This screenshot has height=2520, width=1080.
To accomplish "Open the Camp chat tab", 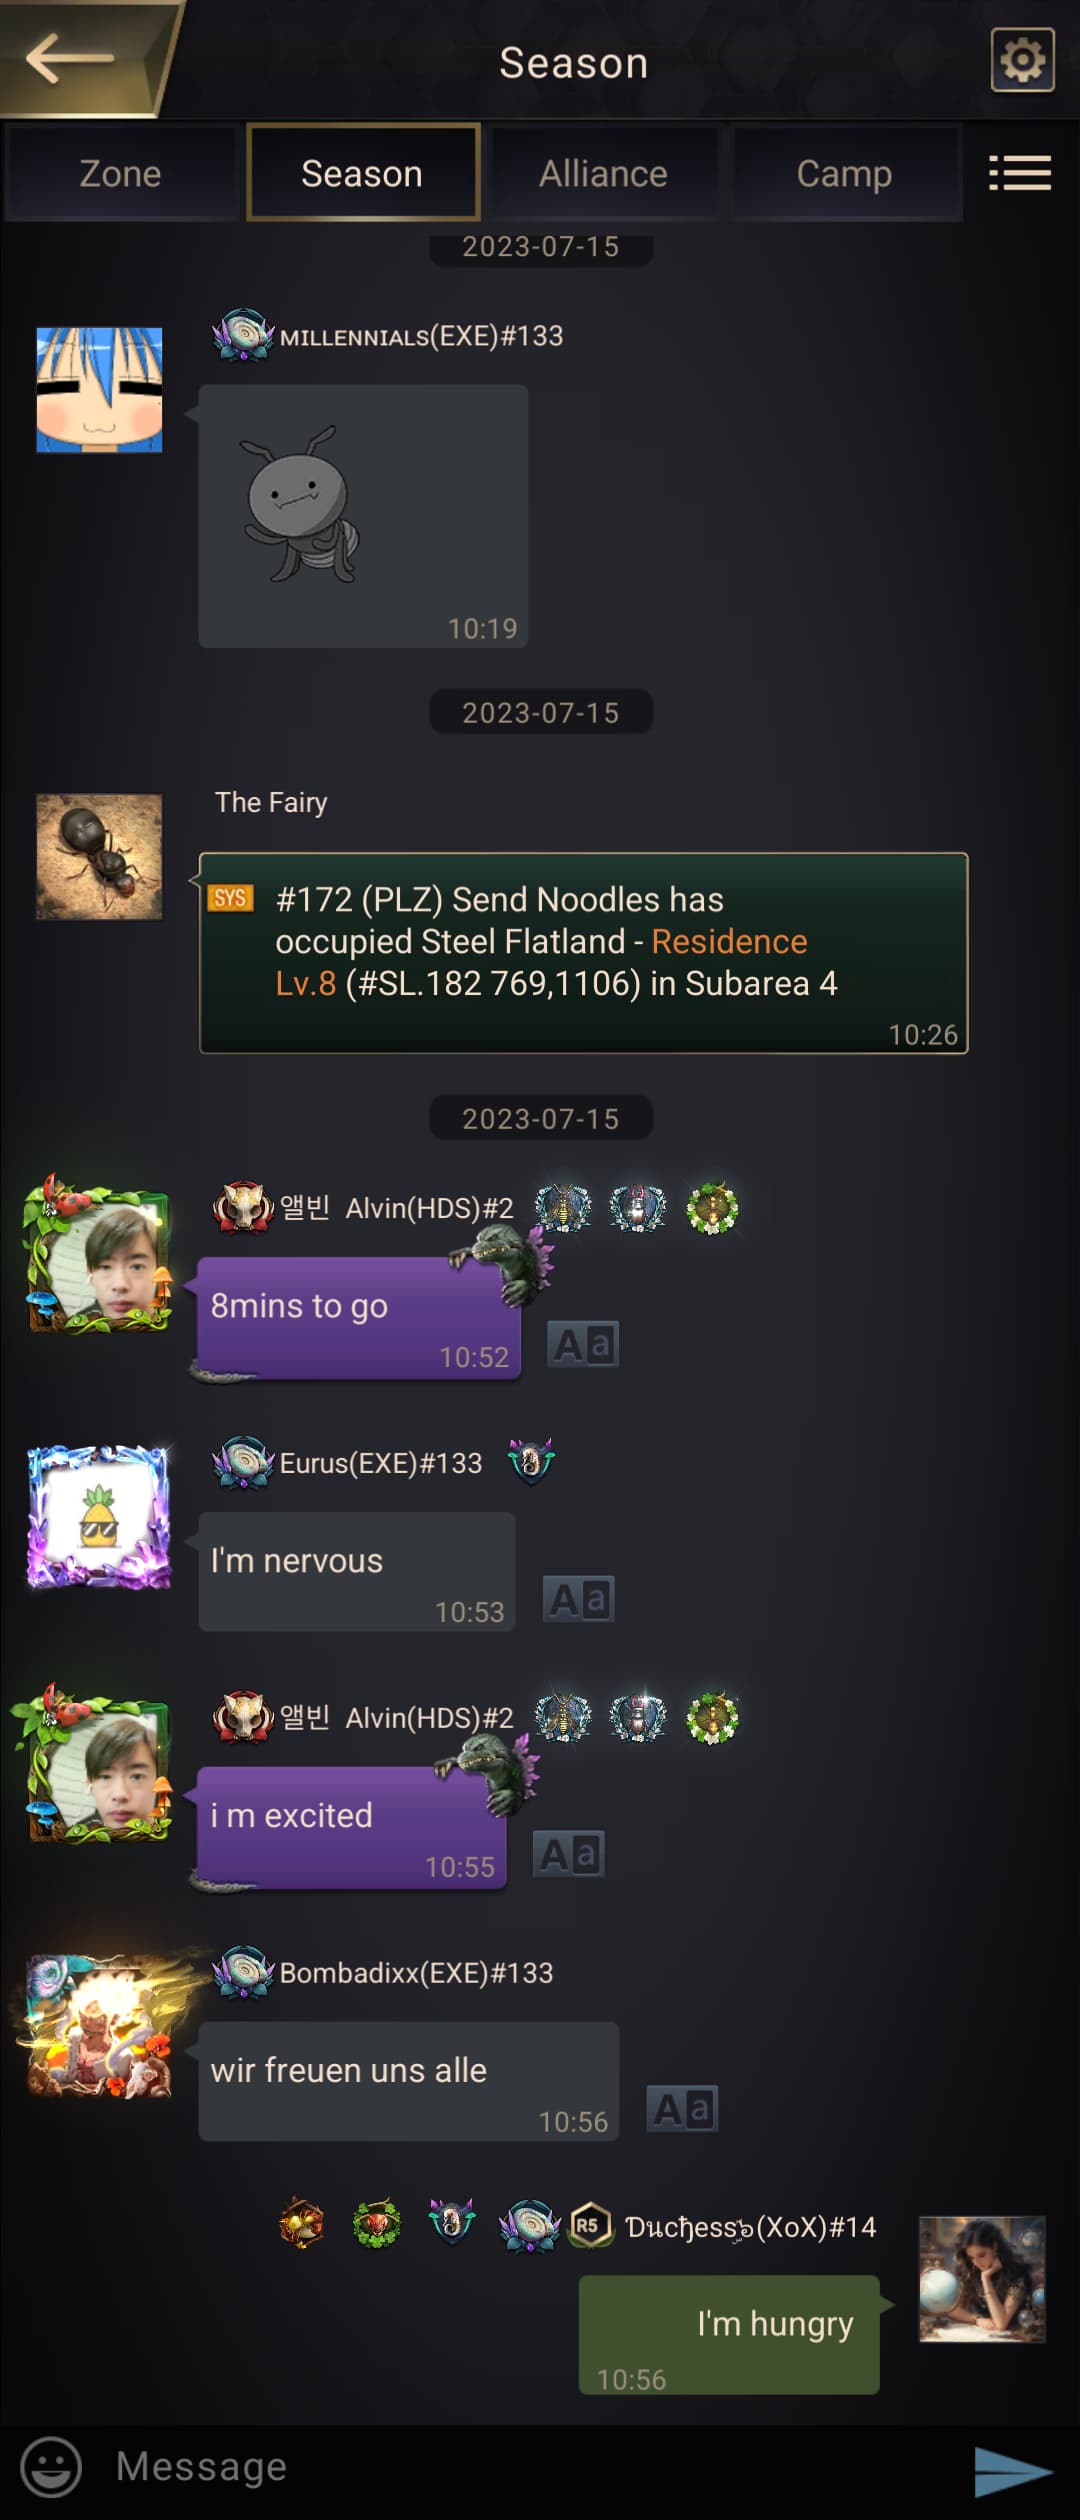I will click(x=845, y=173).
